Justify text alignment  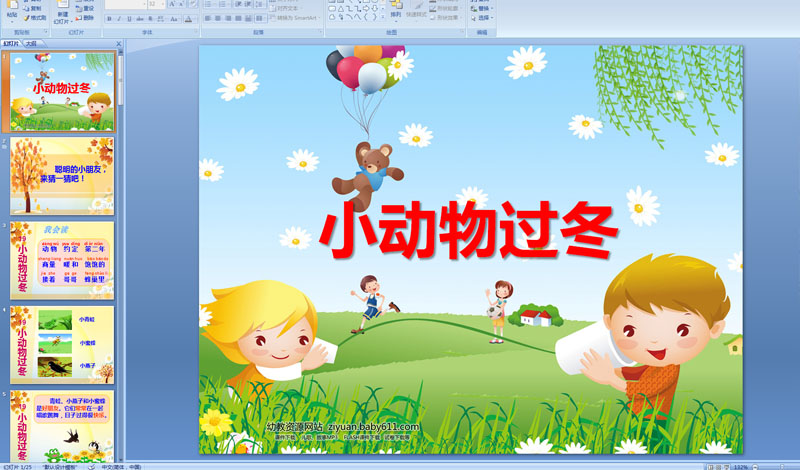pyautogui.click(x=238, y=18)
